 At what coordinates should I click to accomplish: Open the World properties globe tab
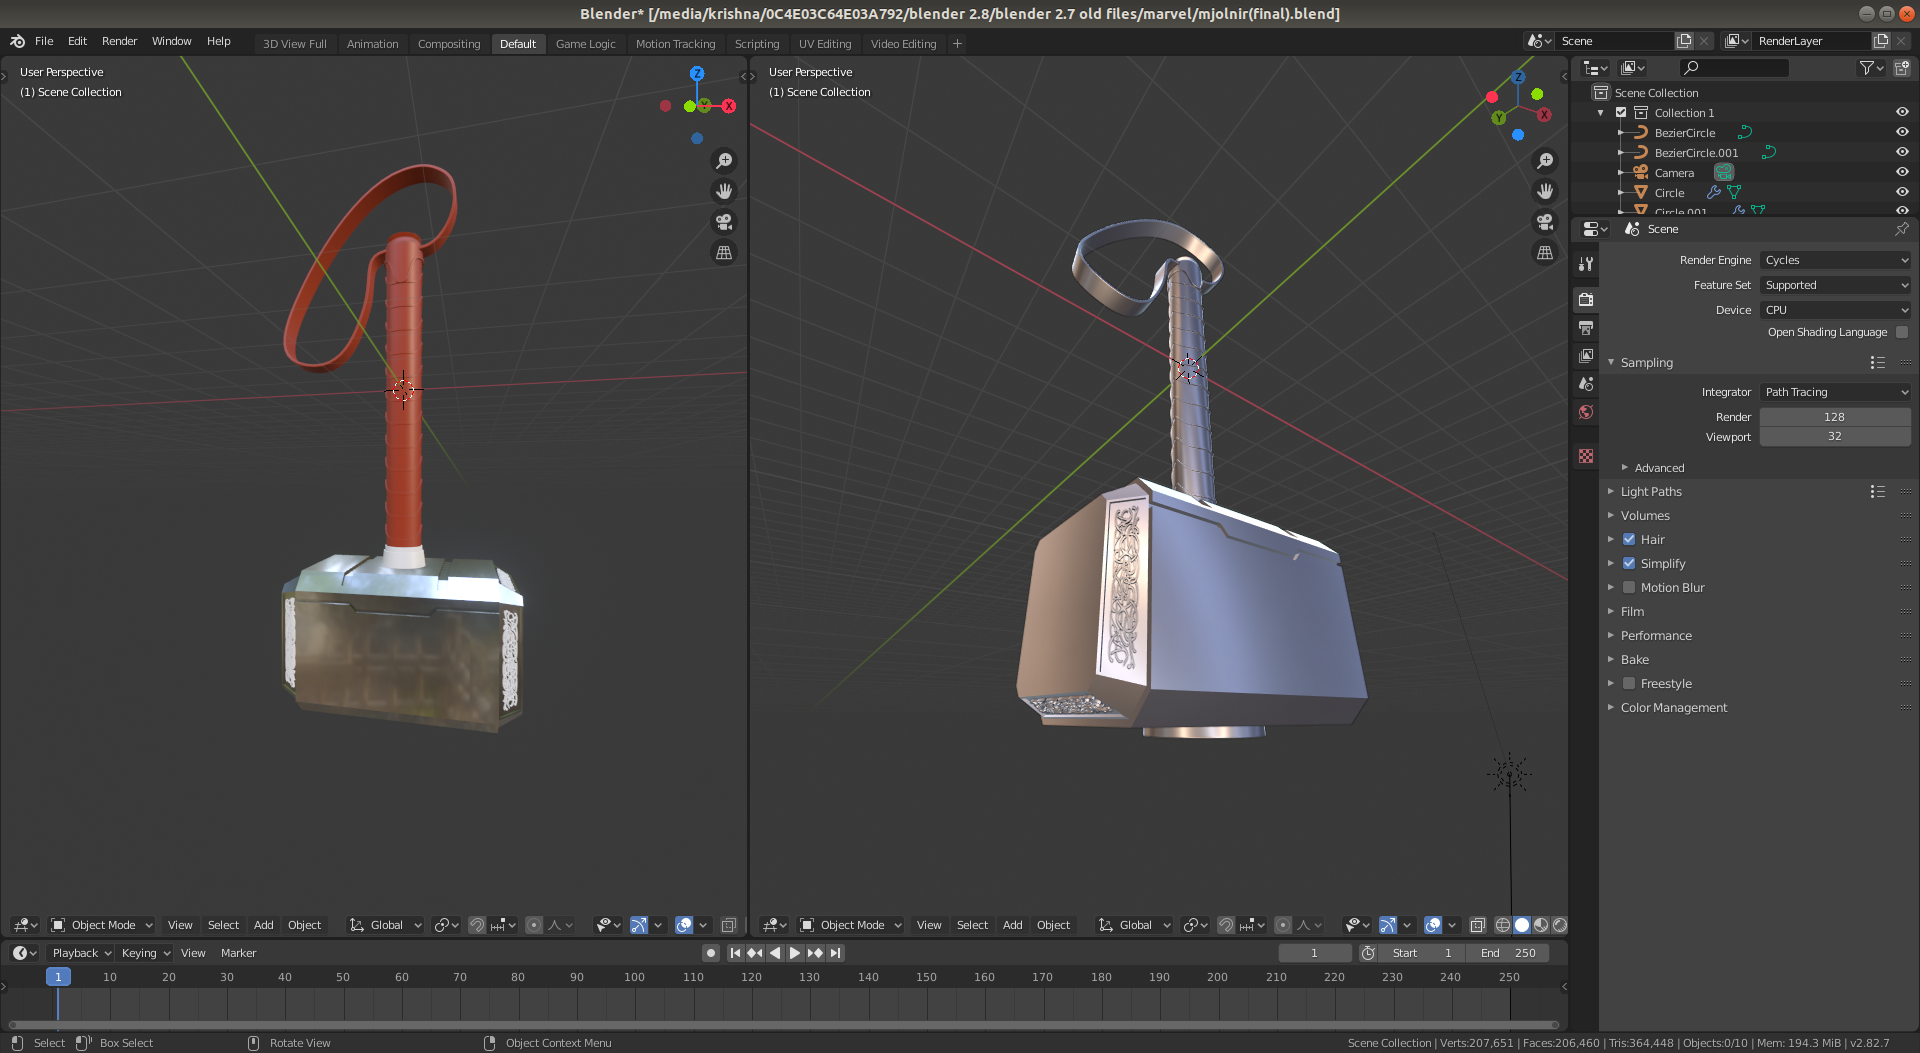tap(1586, 412)
